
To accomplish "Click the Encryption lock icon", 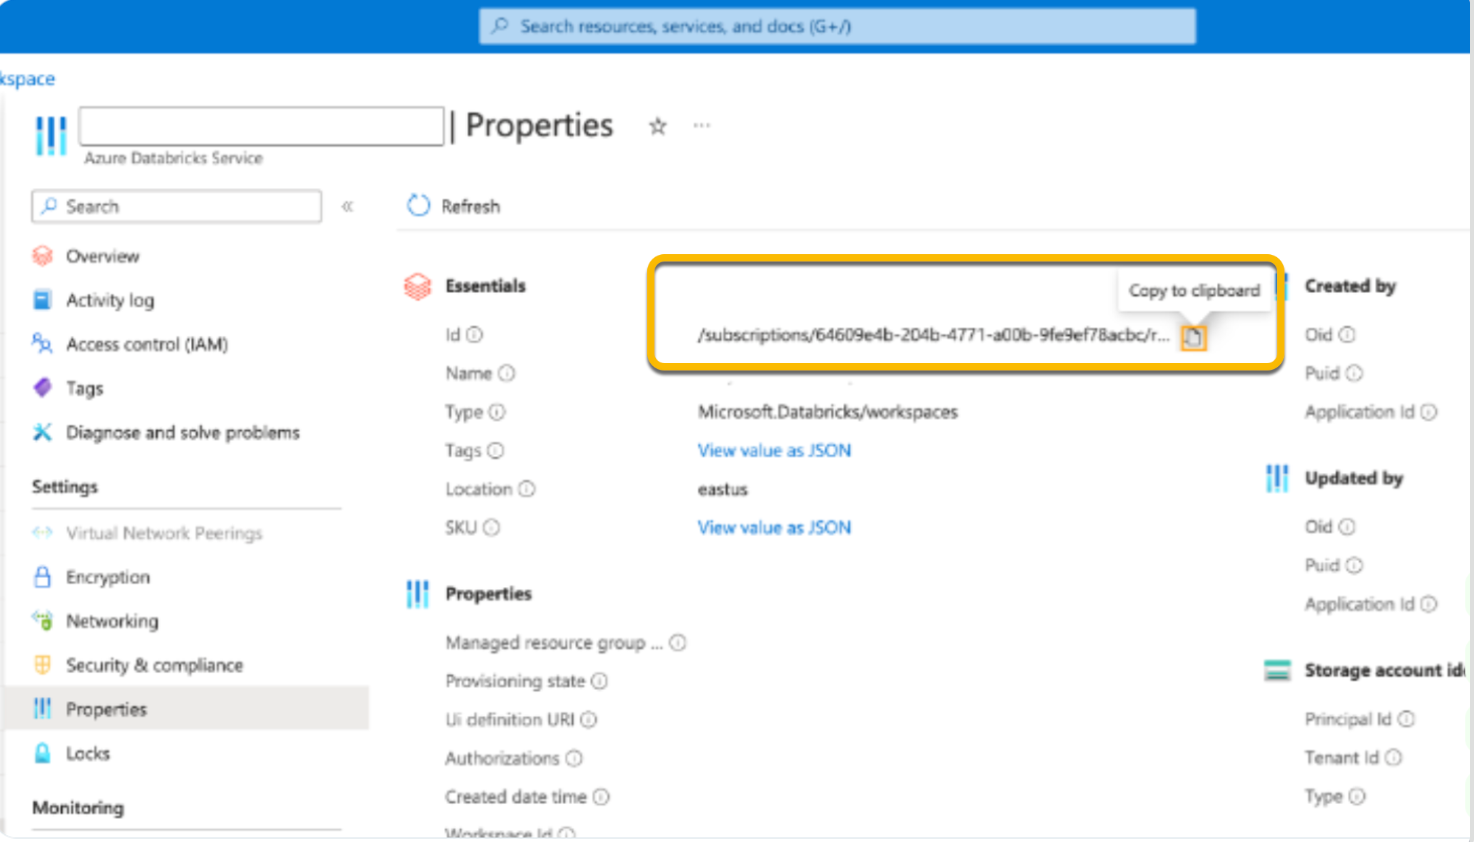I will pos(42,577).
